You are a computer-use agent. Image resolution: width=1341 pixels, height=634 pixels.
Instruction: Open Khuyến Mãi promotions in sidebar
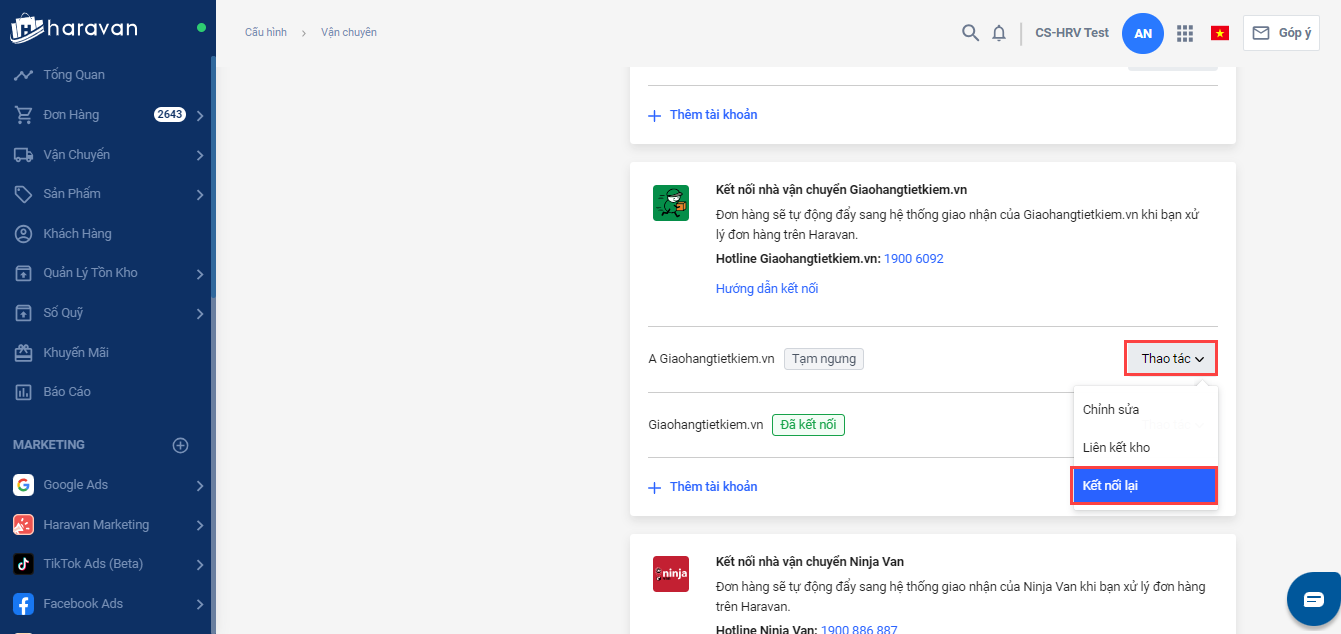tap(76, 353)
